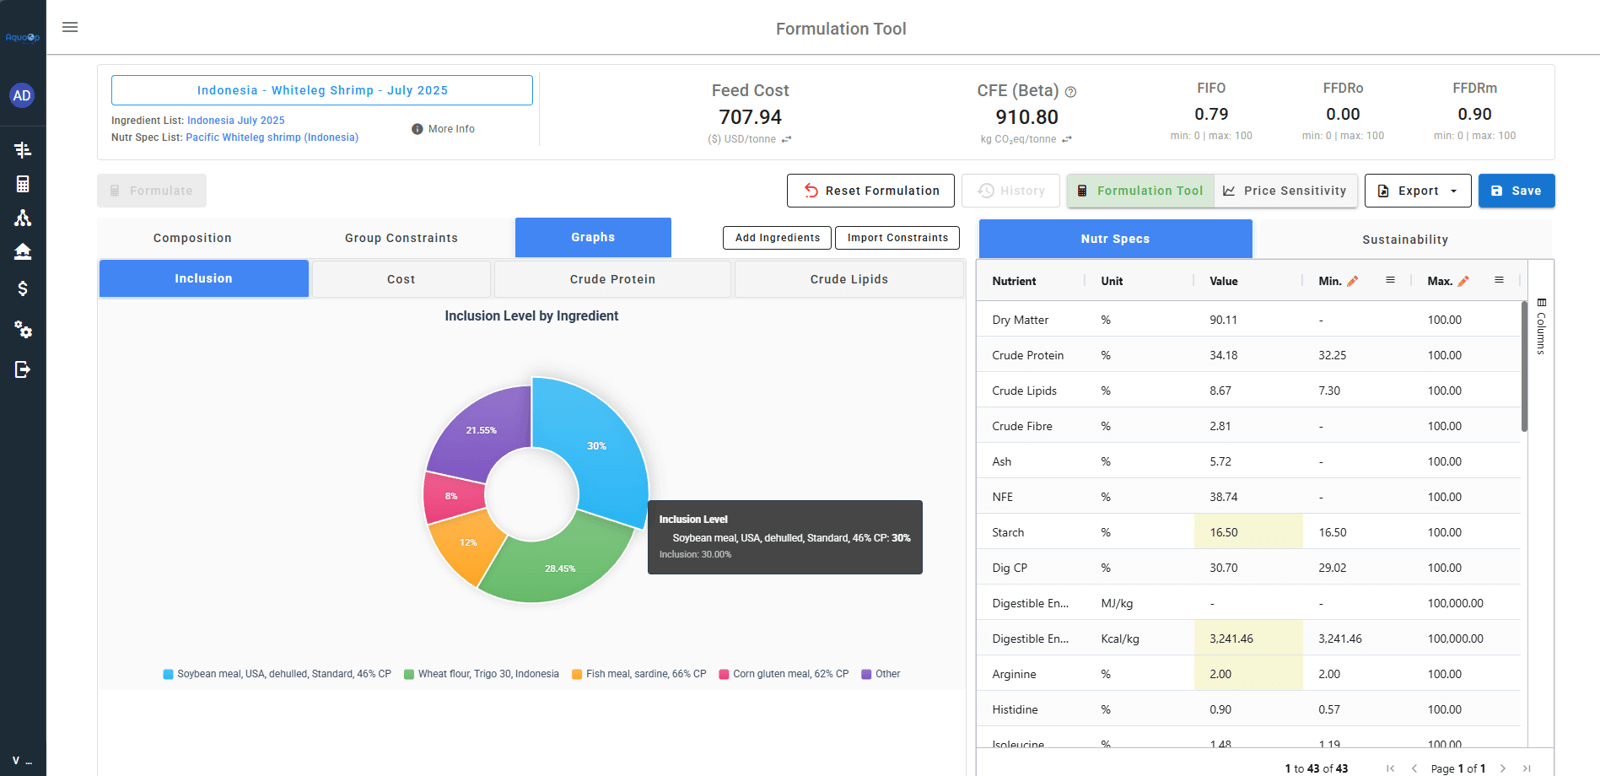Click the Import Constraints button
1600x776 pixels.
[897, 238]
